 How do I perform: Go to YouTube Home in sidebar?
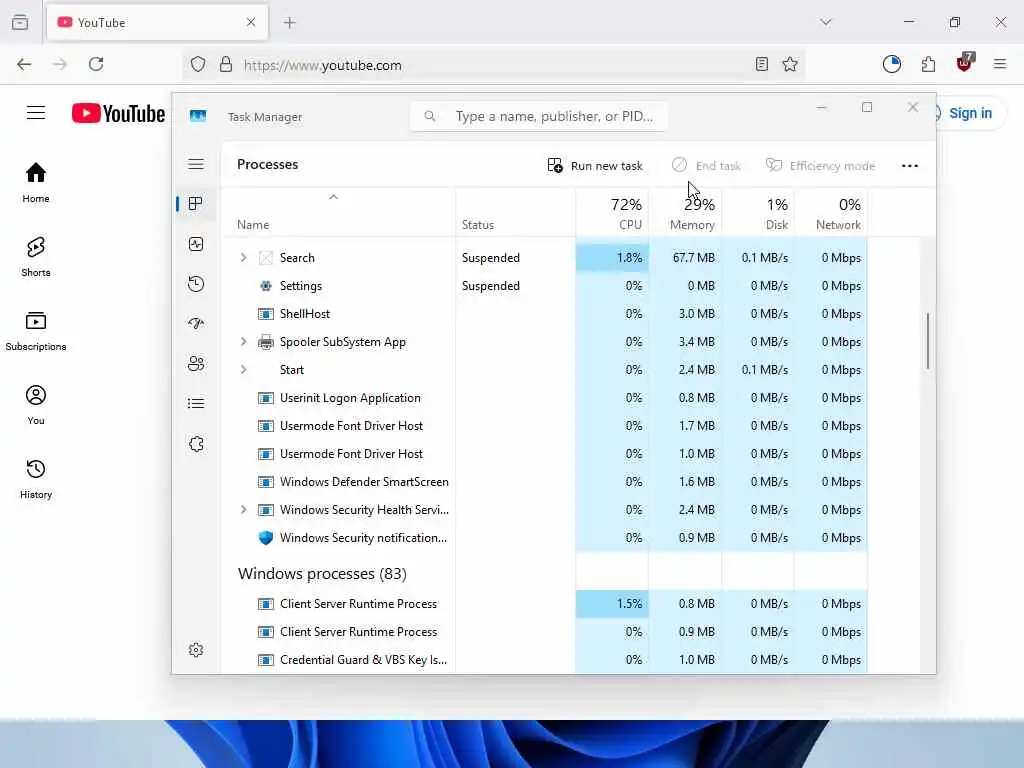pos(36,182)
